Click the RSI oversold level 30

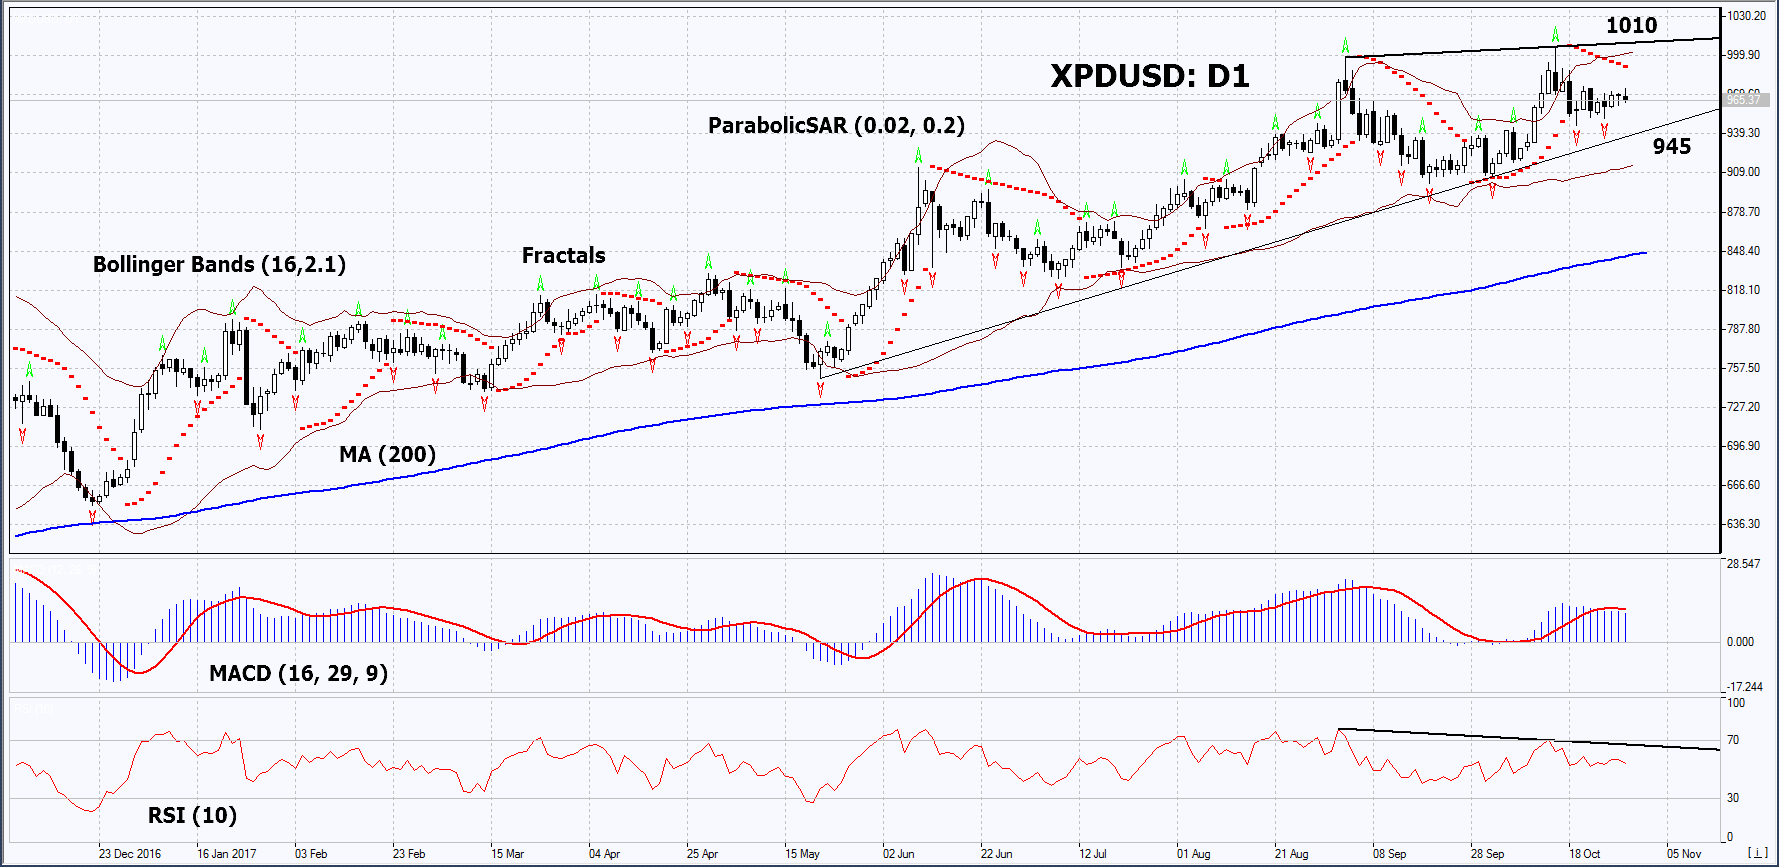(x=1733, y=798)
